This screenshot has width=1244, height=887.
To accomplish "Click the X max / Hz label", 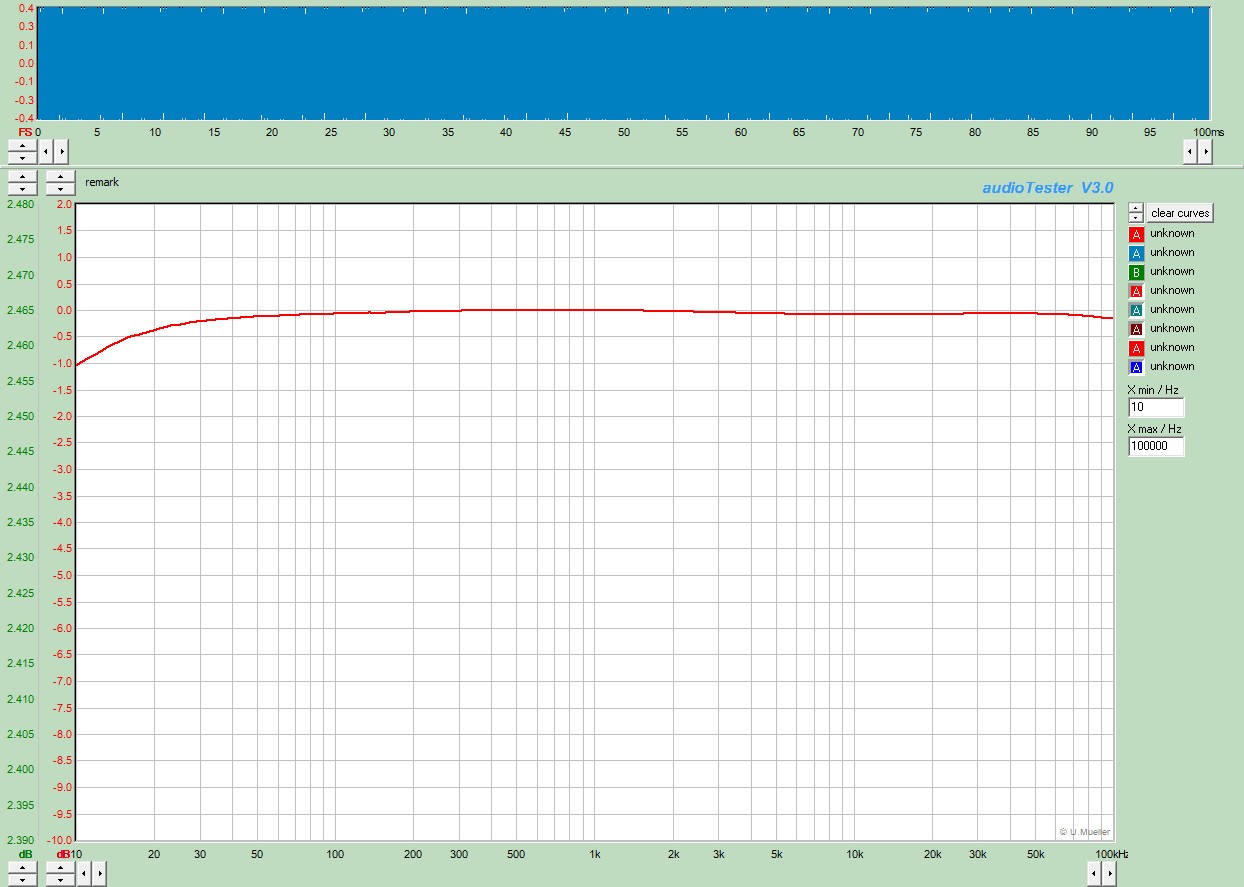I will (x=1155, y=429).
